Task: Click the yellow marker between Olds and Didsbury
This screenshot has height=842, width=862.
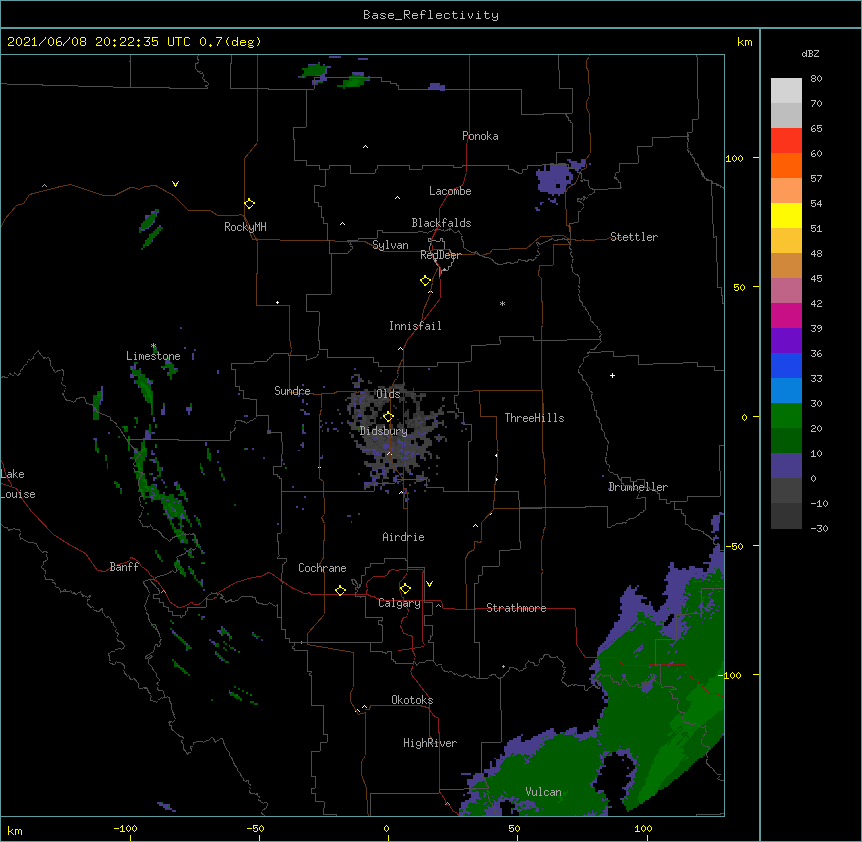Action: click(x=388, y=417)
